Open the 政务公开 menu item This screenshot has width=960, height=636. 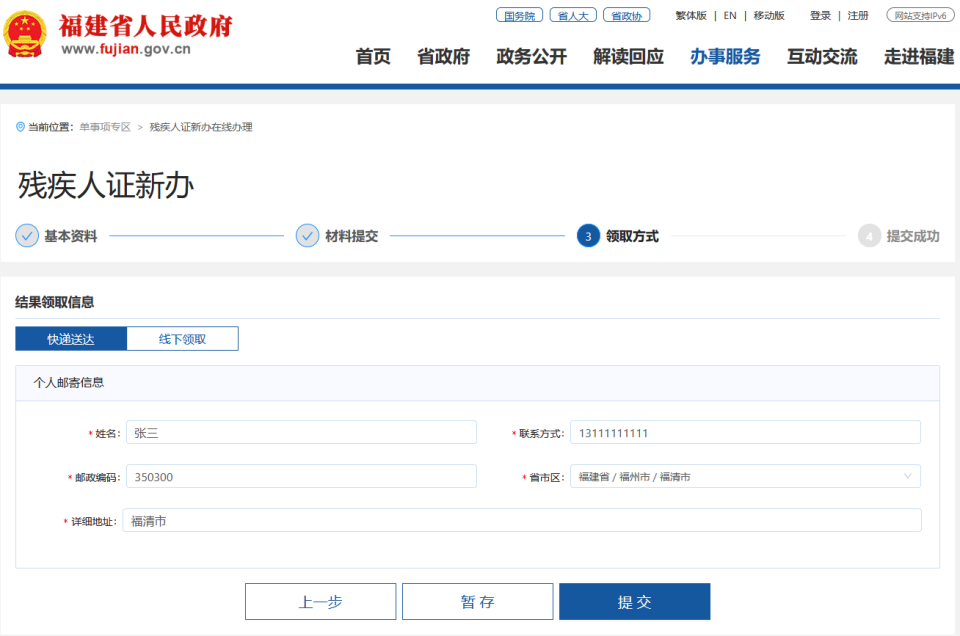pyautogui.click(x=531, y=56)
